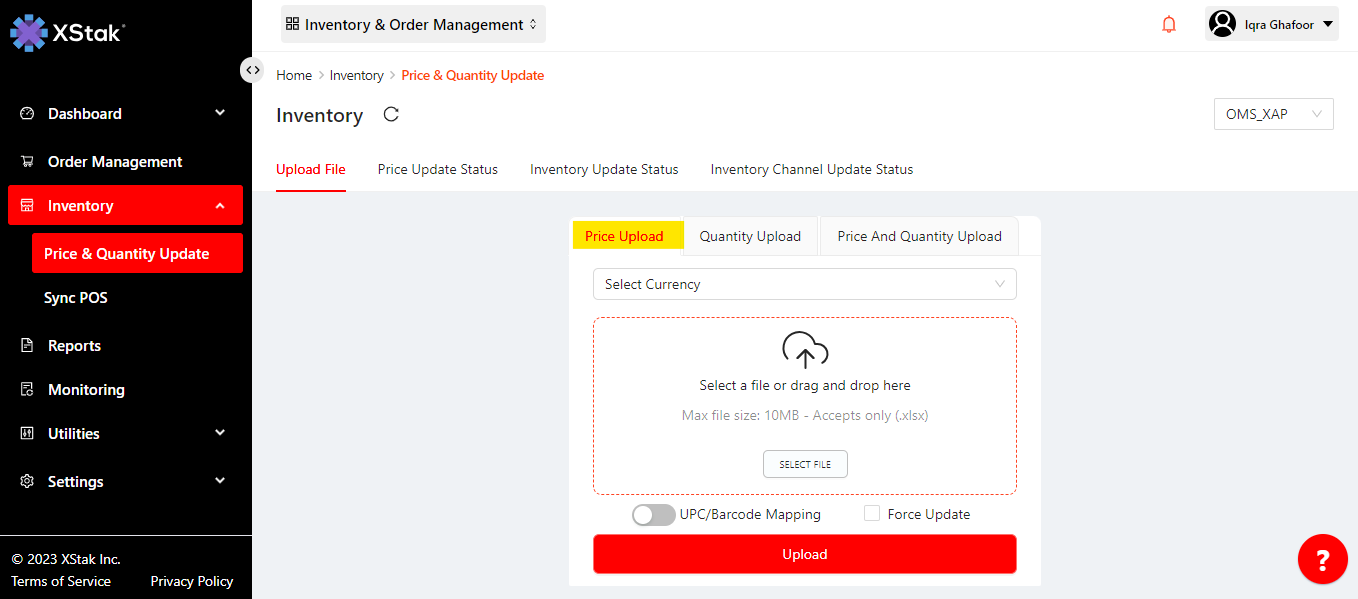Open Sync POS in the sidebar
Image resolution: width=1358 pixels, height=599 pixels.
pos(76,298)
